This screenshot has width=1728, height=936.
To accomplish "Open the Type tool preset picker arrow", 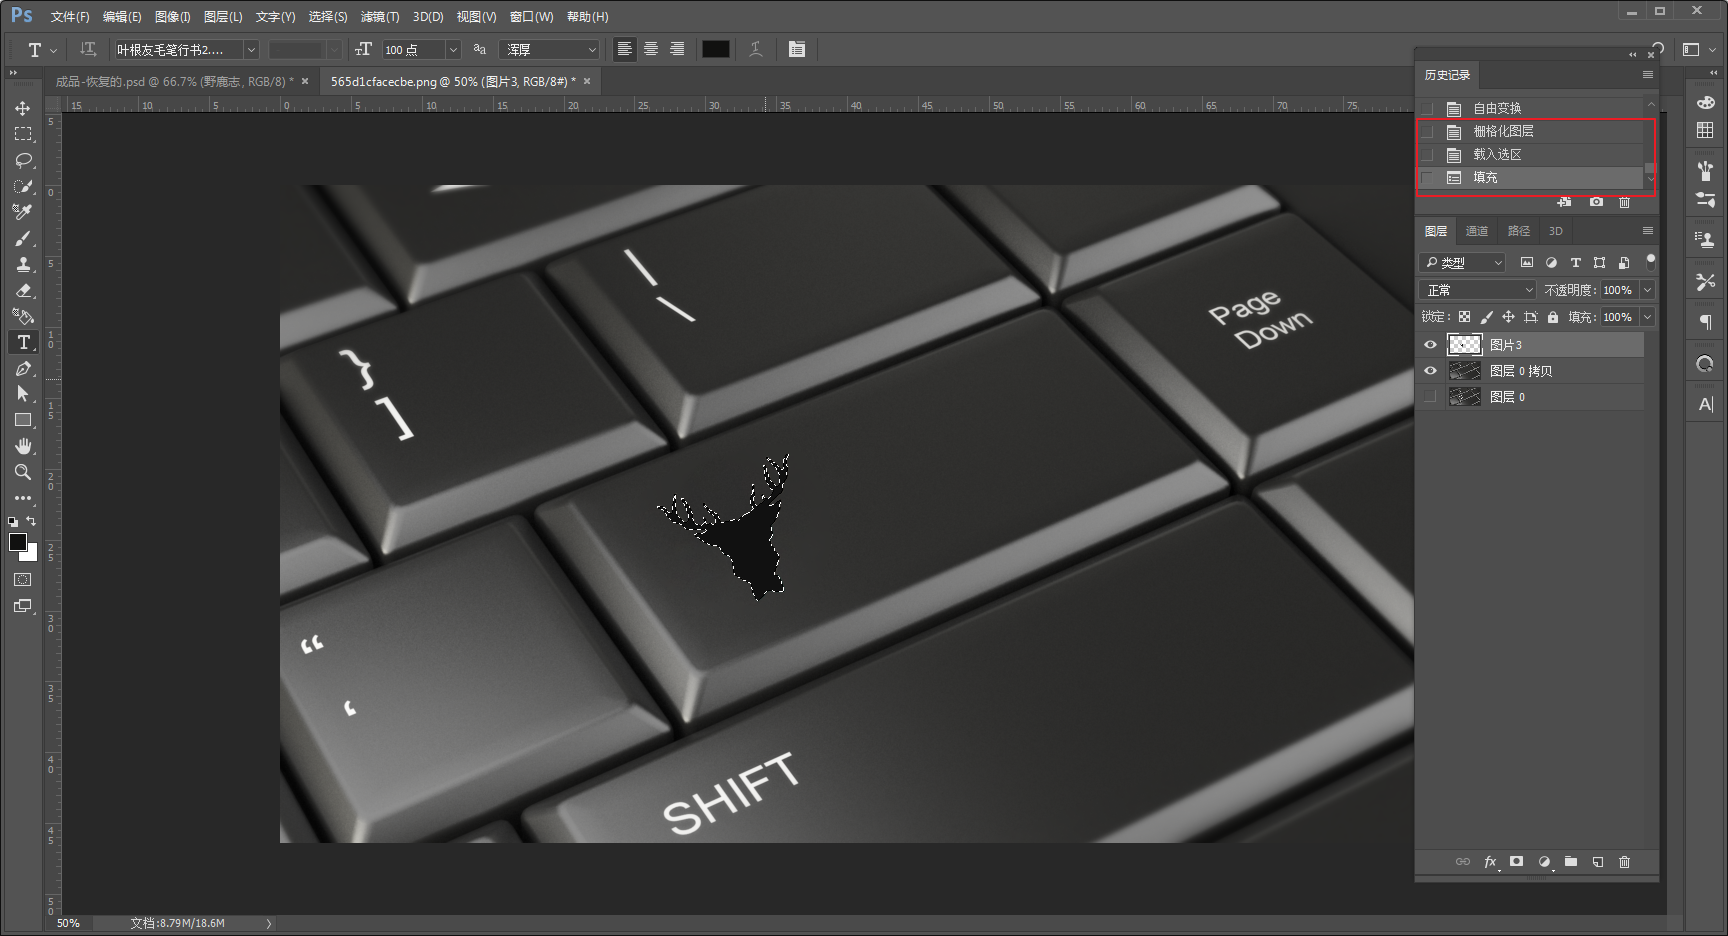I will (53, 49).
